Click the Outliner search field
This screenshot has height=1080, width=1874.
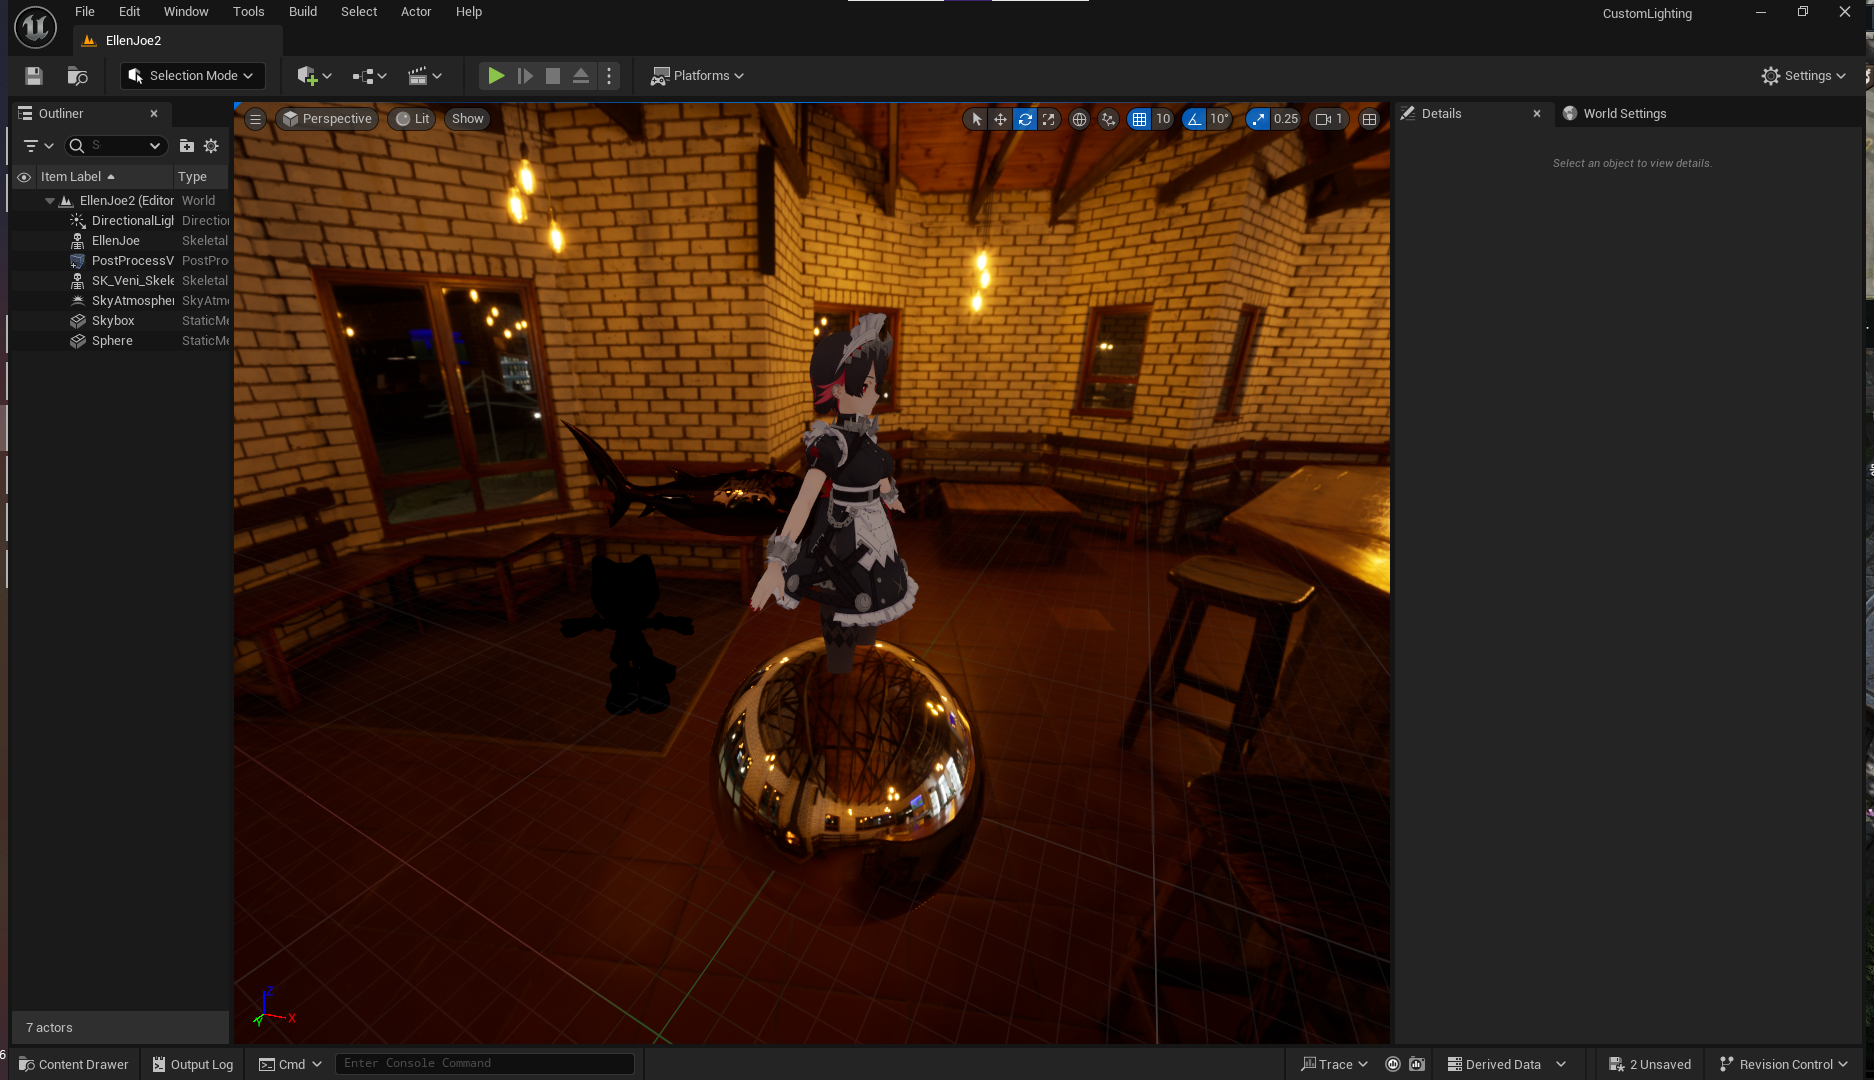(x=118, y=146)
